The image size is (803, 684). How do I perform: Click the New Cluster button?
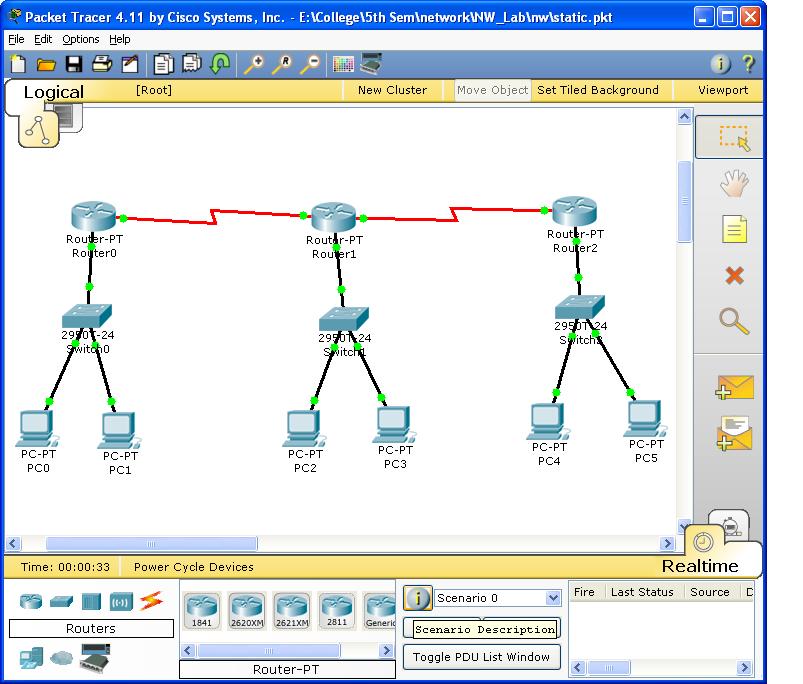pos(392,90)
